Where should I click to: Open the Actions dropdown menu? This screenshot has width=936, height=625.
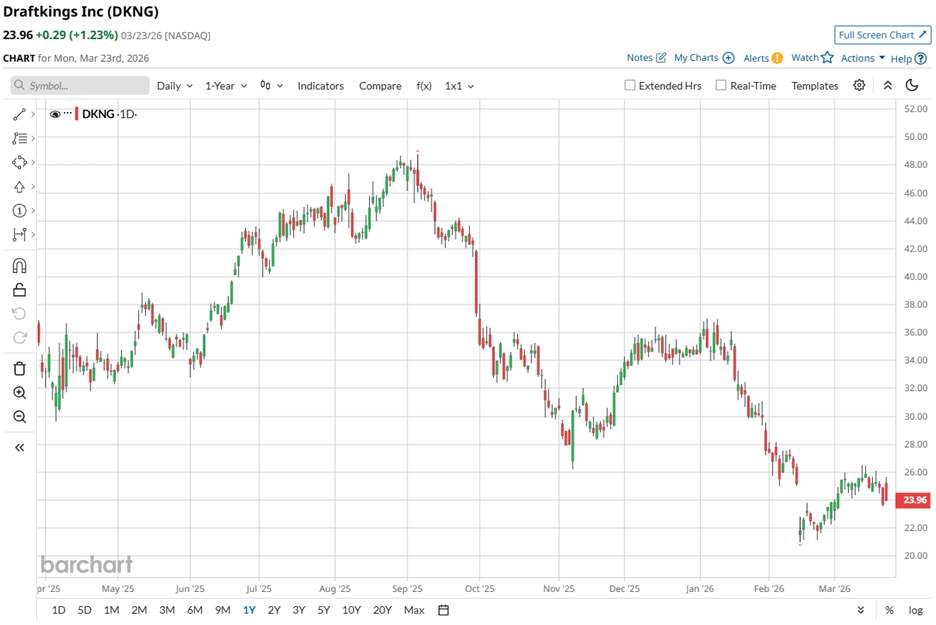(x=862, y=58)
